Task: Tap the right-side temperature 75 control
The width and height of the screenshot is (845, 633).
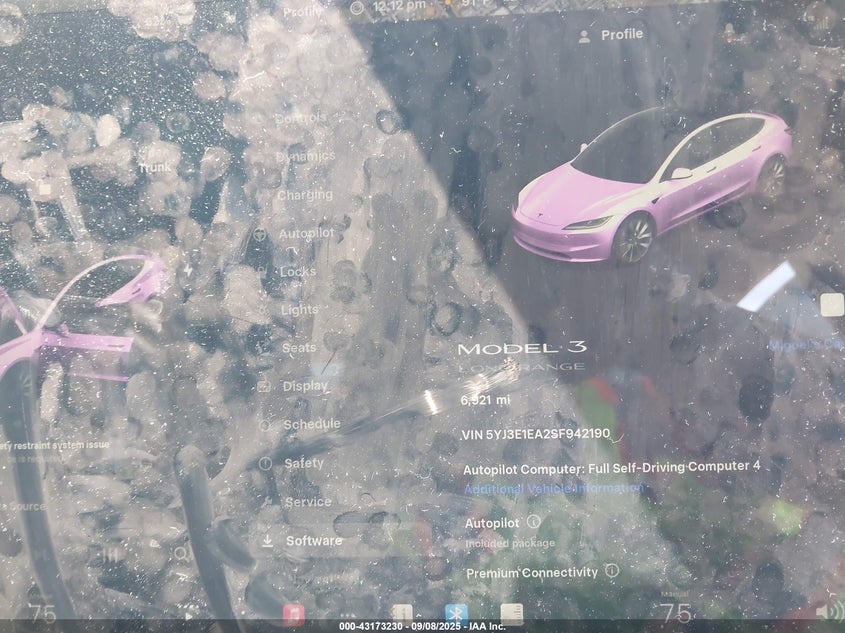Action: 676,612
